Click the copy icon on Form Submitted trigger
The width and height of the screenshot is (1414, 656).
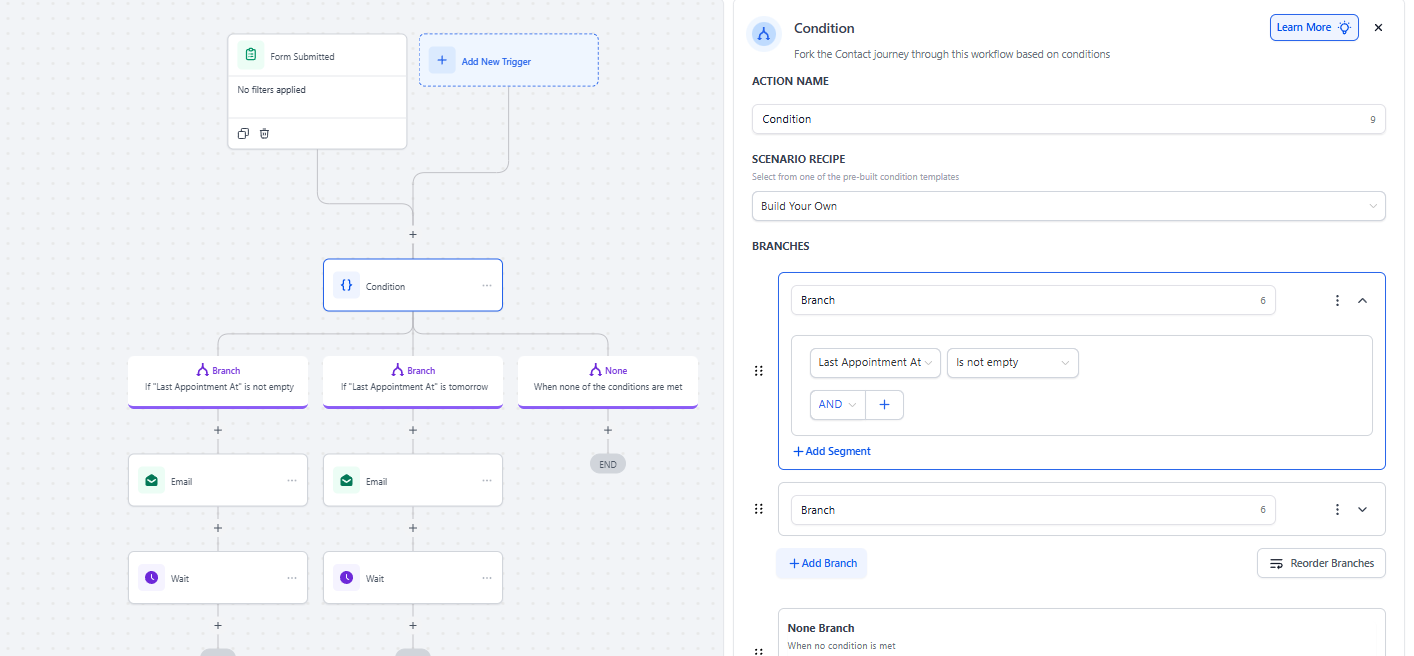(x=243, y=134)
